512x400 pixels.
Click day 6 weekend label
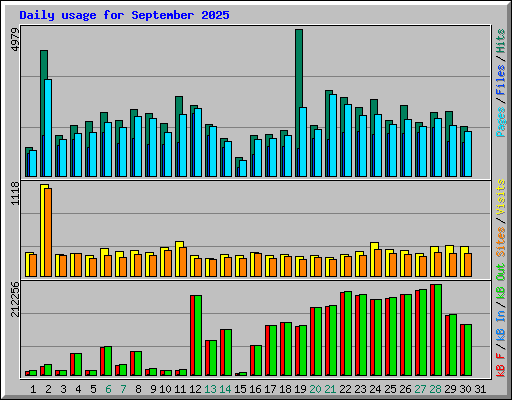point(108,389)
